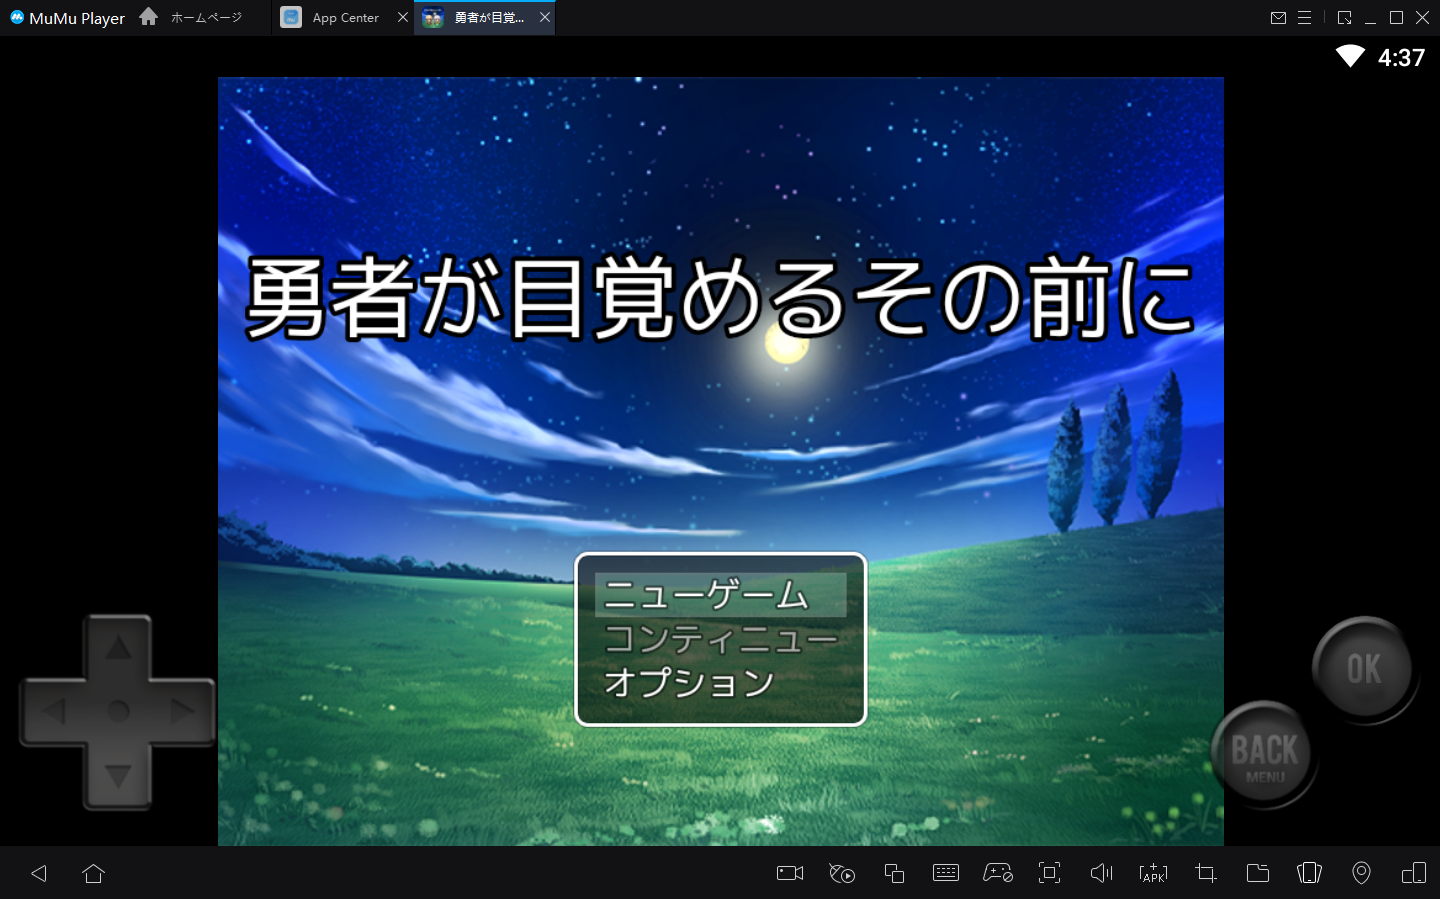Push the D-pad down arrow
Viewport: 1440px width, 899px height.
pyautogui.click(x=118, y=776)
